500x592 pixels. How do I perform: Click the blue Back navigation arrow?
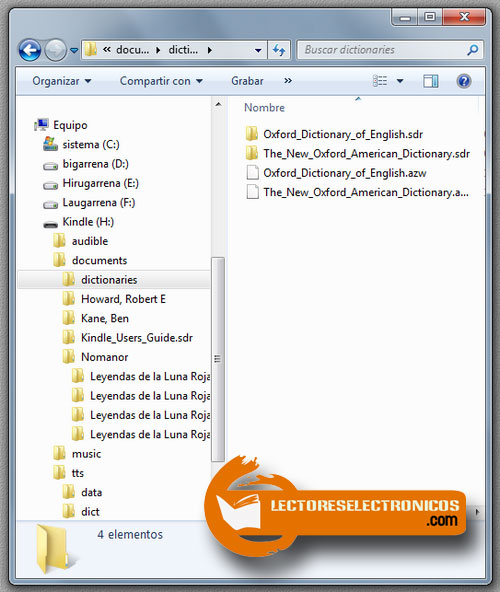pyautogui.click(x=30, y=50)
